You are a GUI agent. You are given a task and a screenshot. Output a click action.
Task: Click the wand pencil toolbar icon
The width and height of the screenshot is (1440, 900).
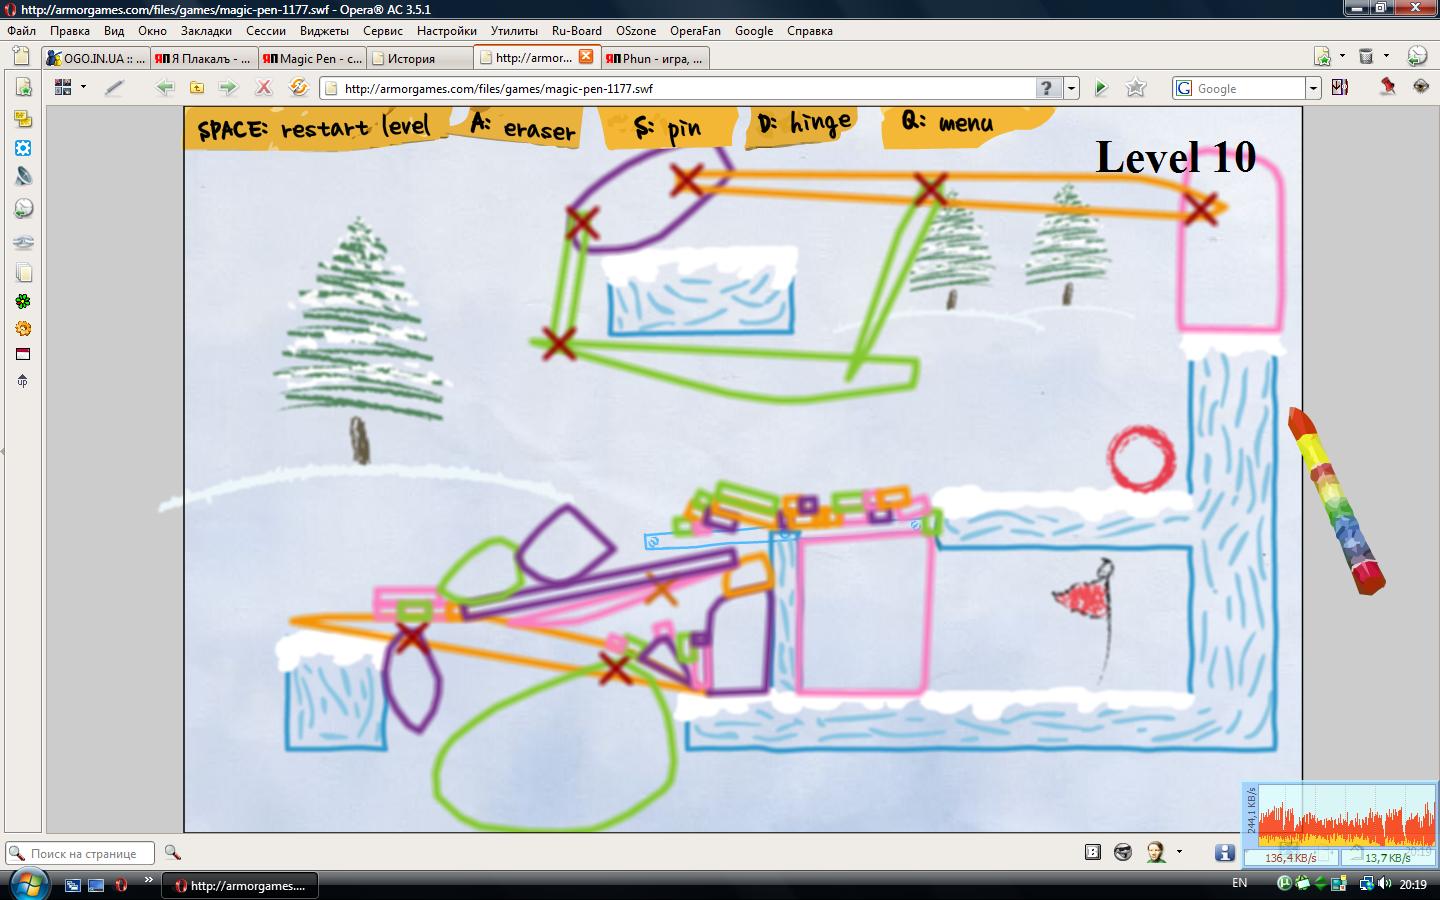114,88
